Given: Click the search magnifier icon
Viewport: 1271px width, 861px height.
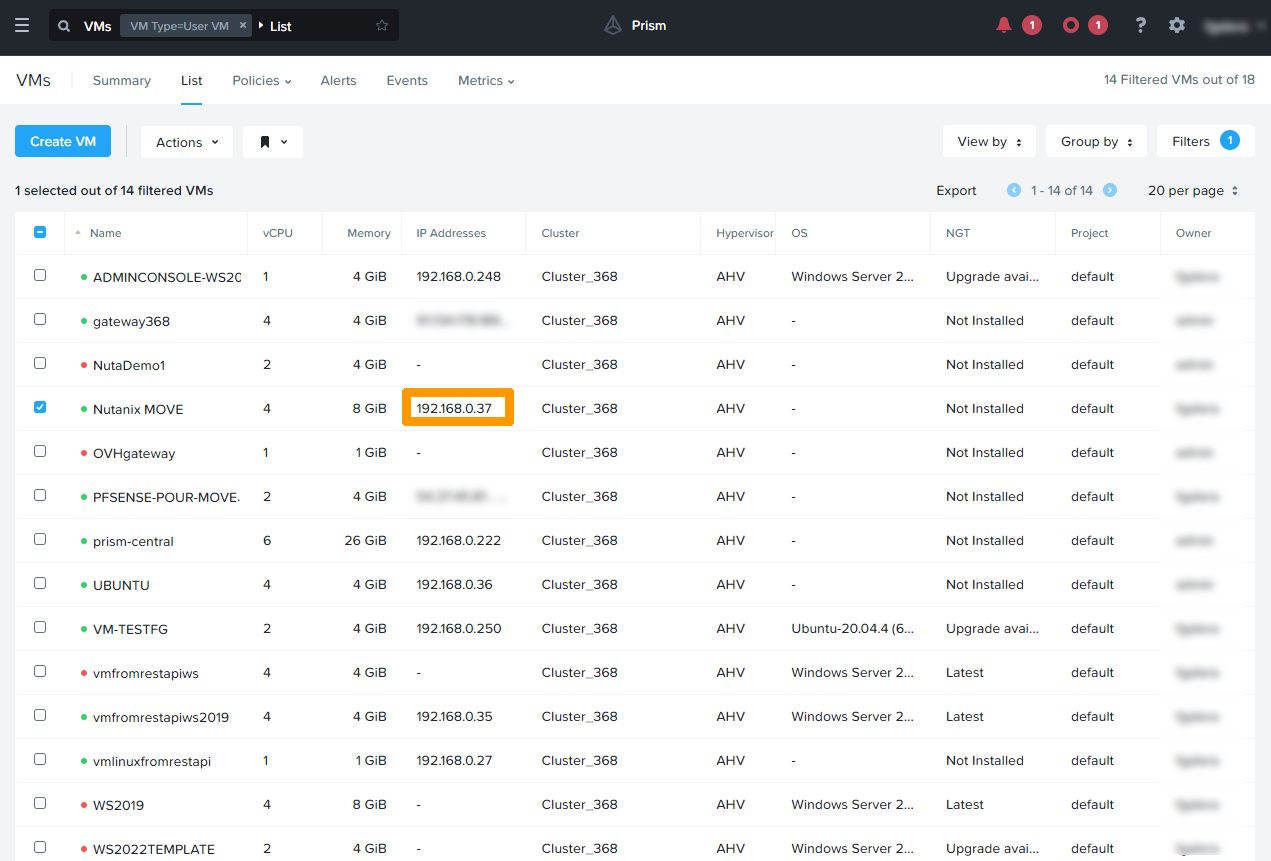Looking at the screenshot, I should [65, 26].
